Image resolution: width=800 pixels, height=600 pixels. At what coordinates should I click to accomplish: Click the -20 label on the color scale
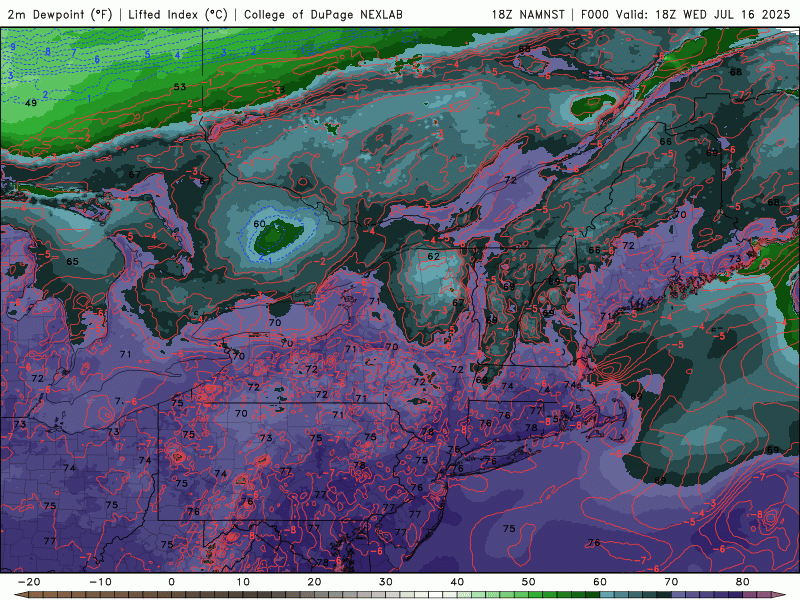(29, 582)
